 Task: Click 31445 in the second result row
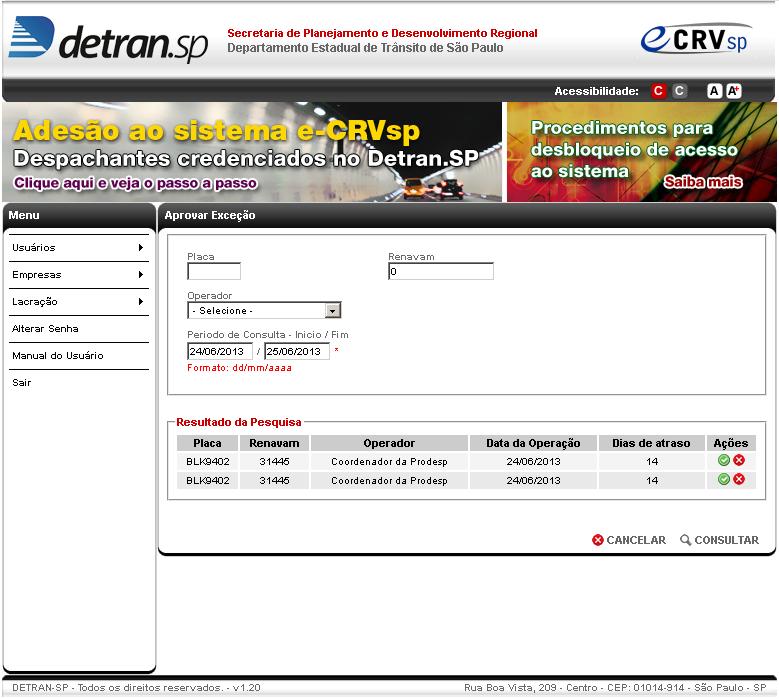pyautogui.click(x=274, y=480)
